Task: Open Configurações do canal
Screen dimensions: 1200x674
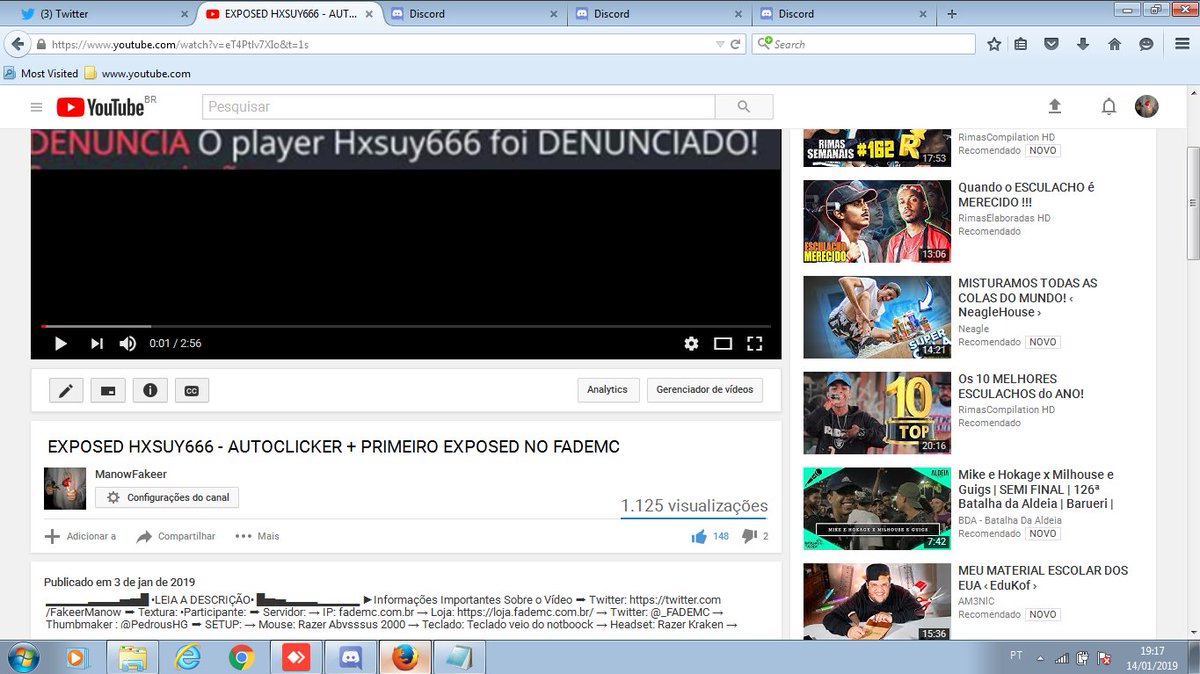Action: [x=167, y=497]
